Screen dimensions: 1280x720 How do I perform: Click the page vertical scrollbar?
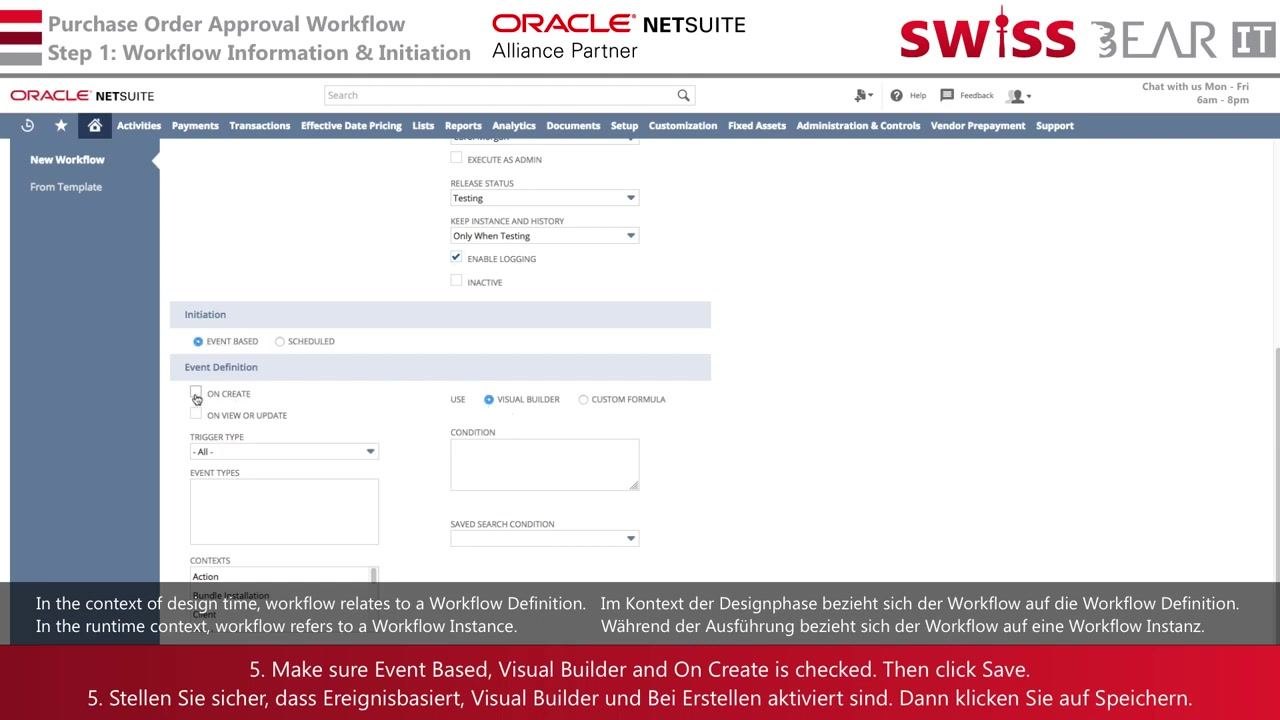pyautogui.click(x=1275, y=465)
